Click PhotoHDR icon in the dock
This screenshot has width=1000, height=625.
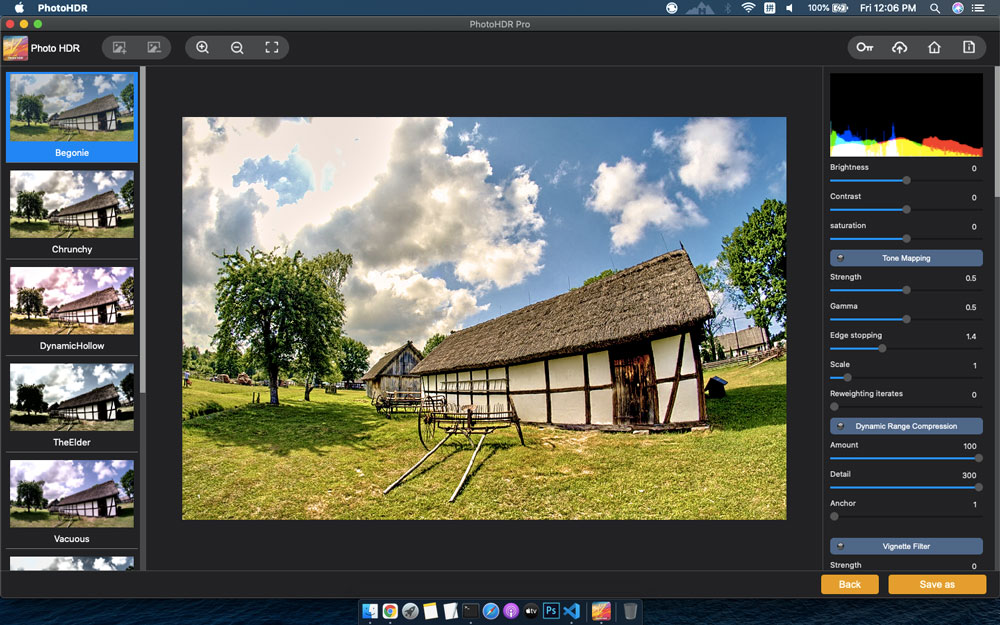pyautogui.click(x=601, y=611)
